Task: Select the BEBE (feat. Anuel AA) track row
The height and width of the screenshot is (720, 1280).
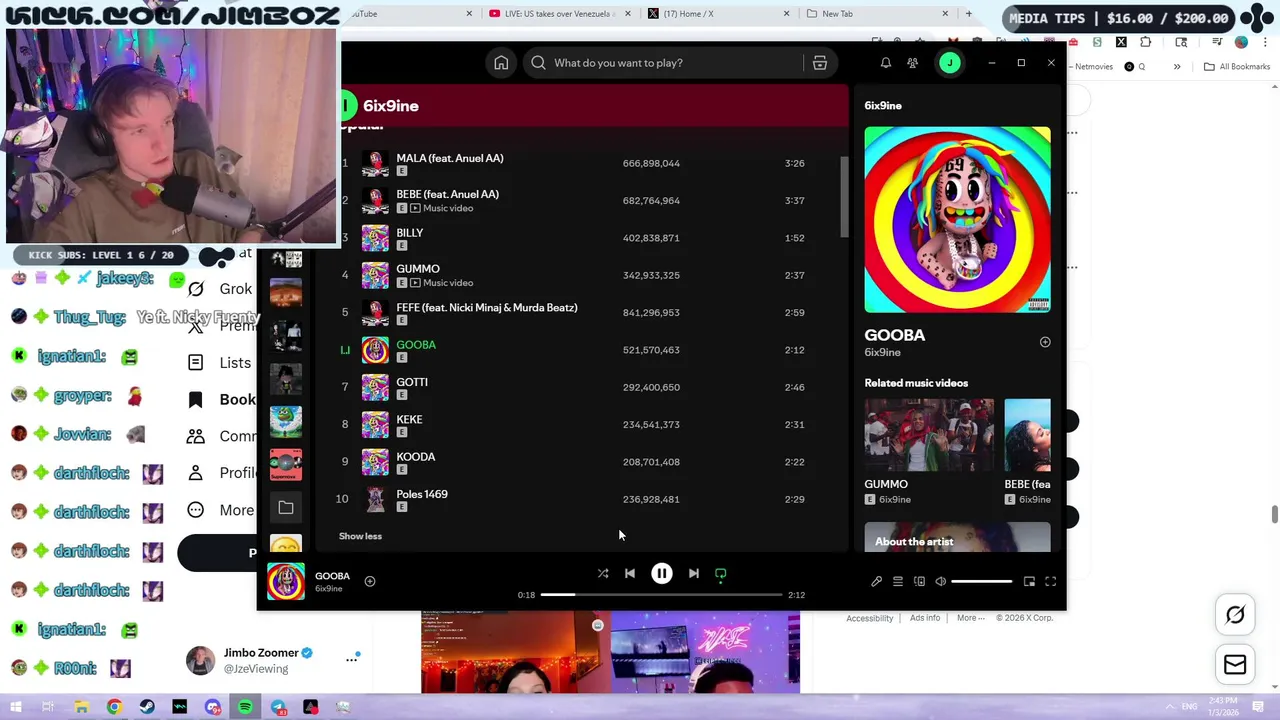Action: [x=584, y=200]
